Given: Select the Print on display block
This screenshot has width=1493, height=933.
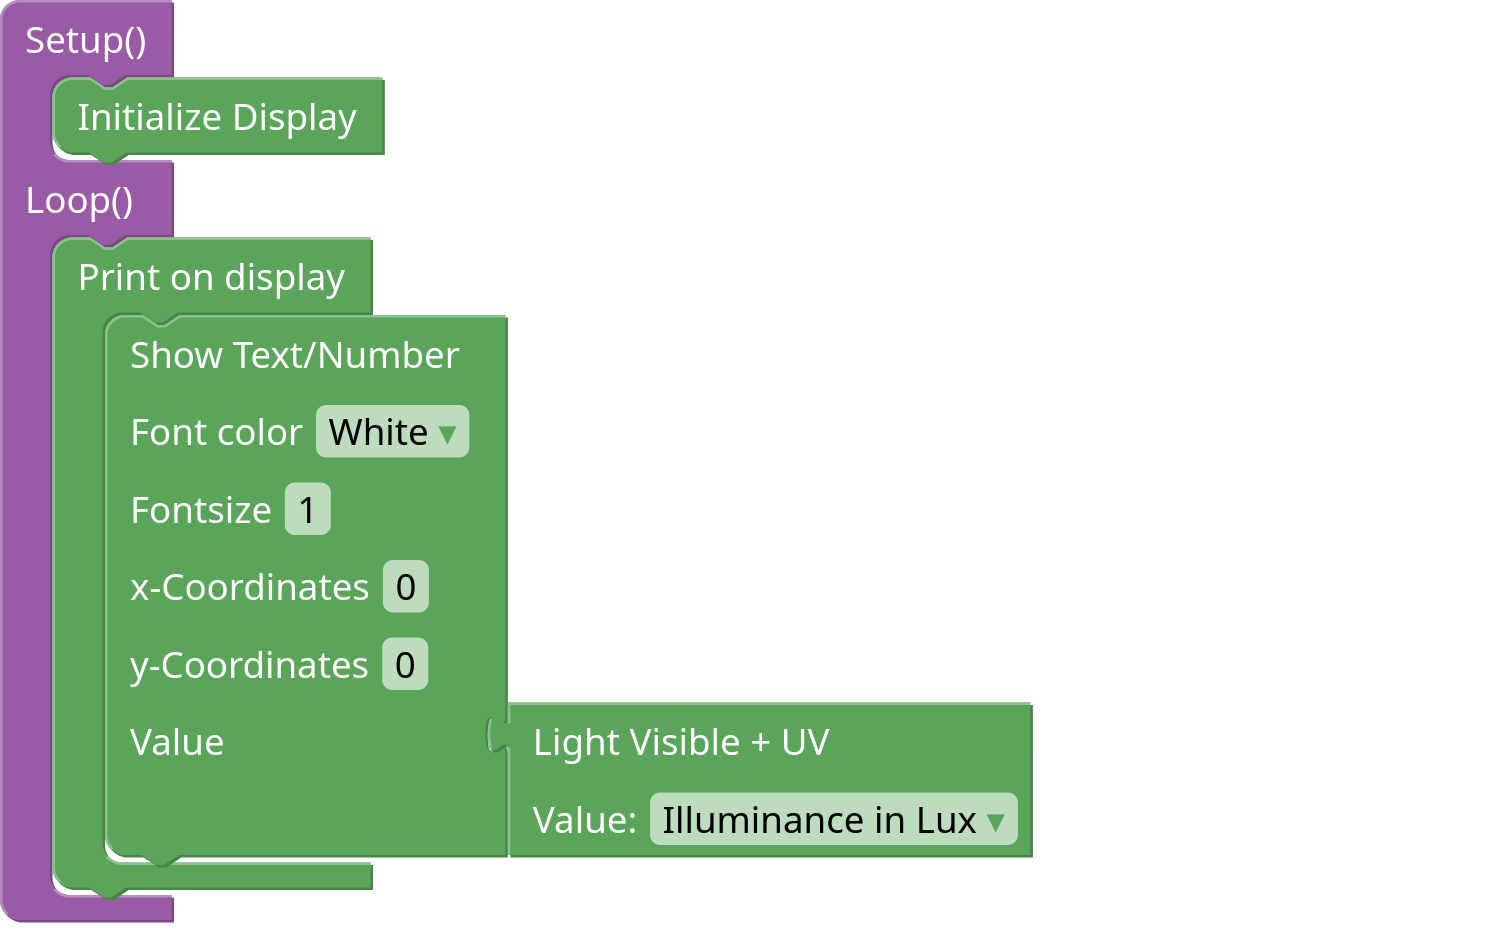Looking at the screenshot, I should click(211, 277).
